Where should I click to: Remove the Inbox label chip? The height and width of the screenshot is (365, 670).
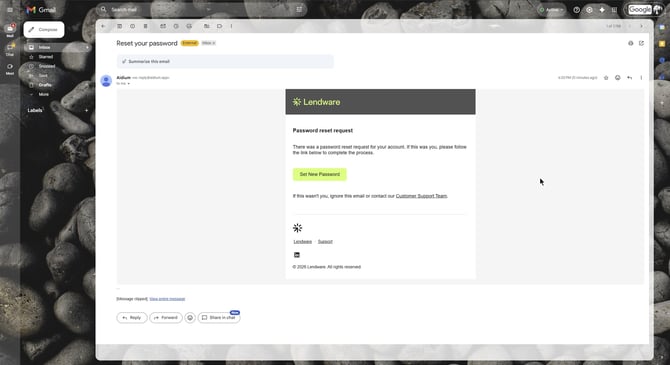pyautogui.click(x=214, y=43)
